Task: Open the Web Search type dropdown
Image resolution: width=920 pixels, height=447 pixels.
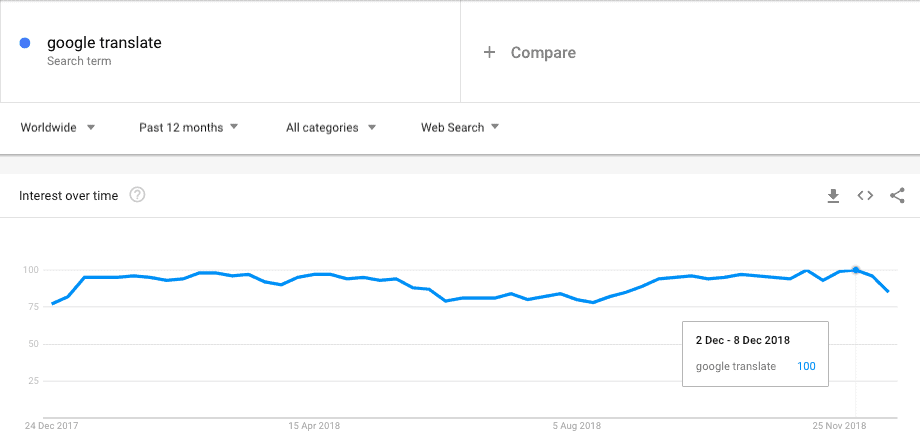Action: [459, 127]
